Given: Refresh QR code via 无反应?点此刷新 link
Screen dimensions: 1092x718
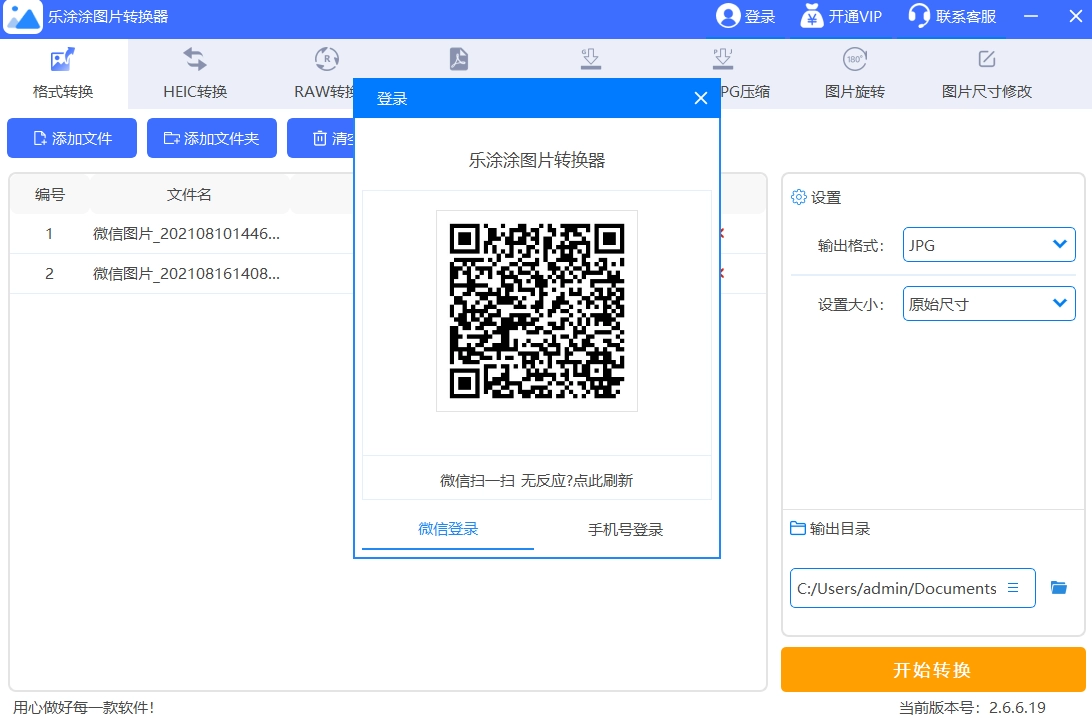Looking at the screenshot, I should (x=577, y=481).
